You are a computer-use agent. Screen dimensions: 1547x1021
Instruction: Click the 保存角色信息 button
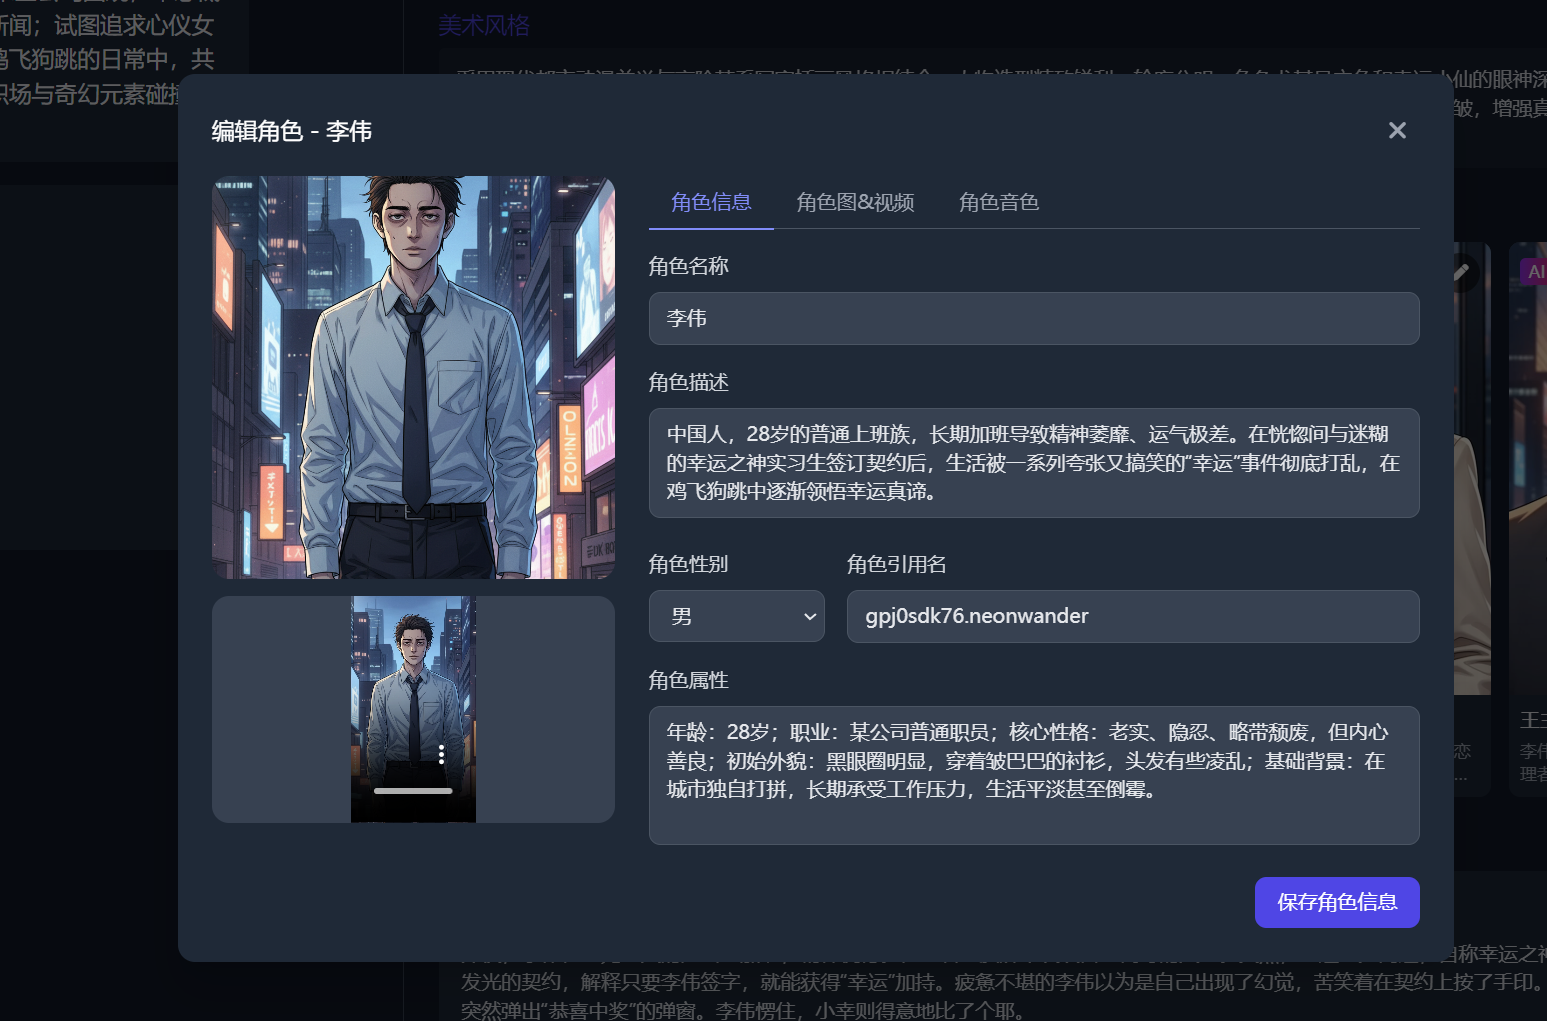[1337, 902]
